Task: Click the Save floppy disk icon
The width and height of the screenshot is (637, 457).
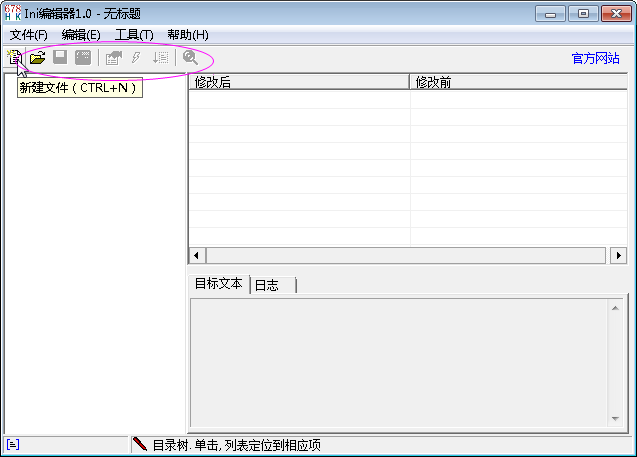Action: pyautogui.click(x=60, y=58)
